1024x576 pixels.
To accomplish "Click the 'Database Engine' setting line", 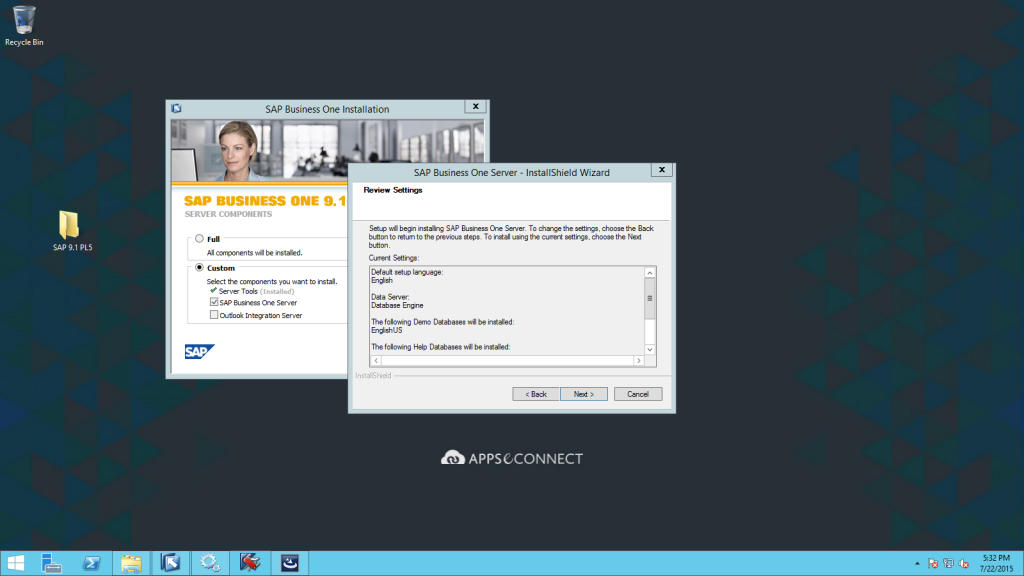I will (x=397, y=306).
